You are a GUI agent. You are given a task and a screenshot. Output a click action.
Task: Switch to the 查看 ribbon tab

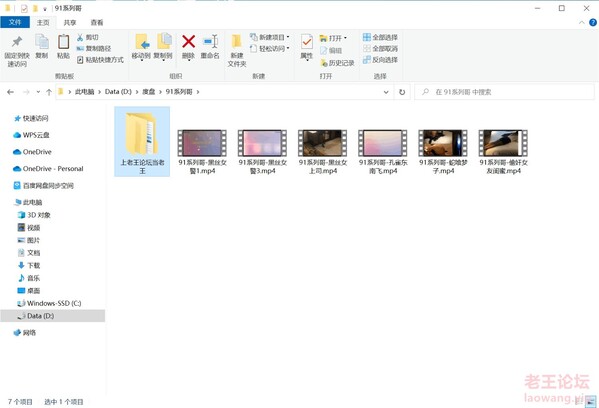pos(97,23)
